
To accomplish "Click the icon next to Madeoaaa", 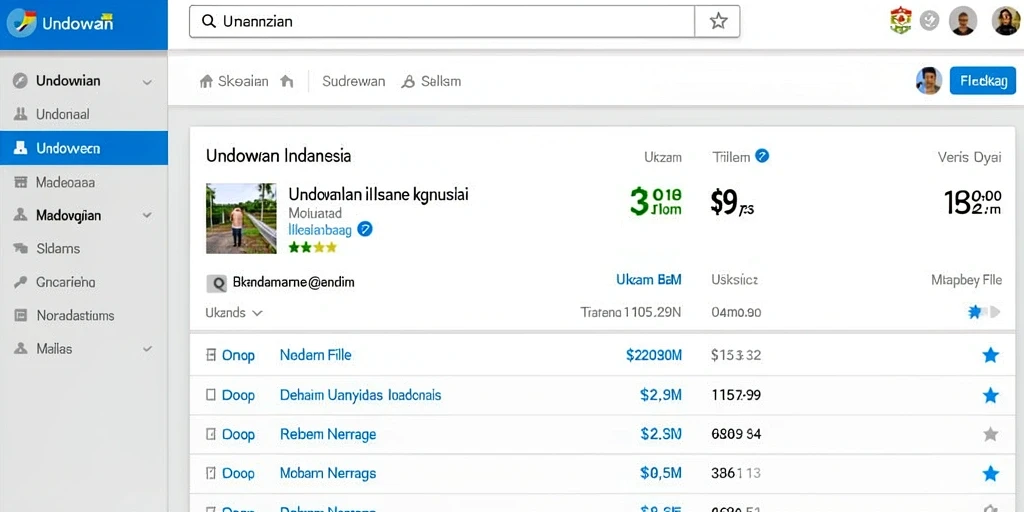I will 20,182.
